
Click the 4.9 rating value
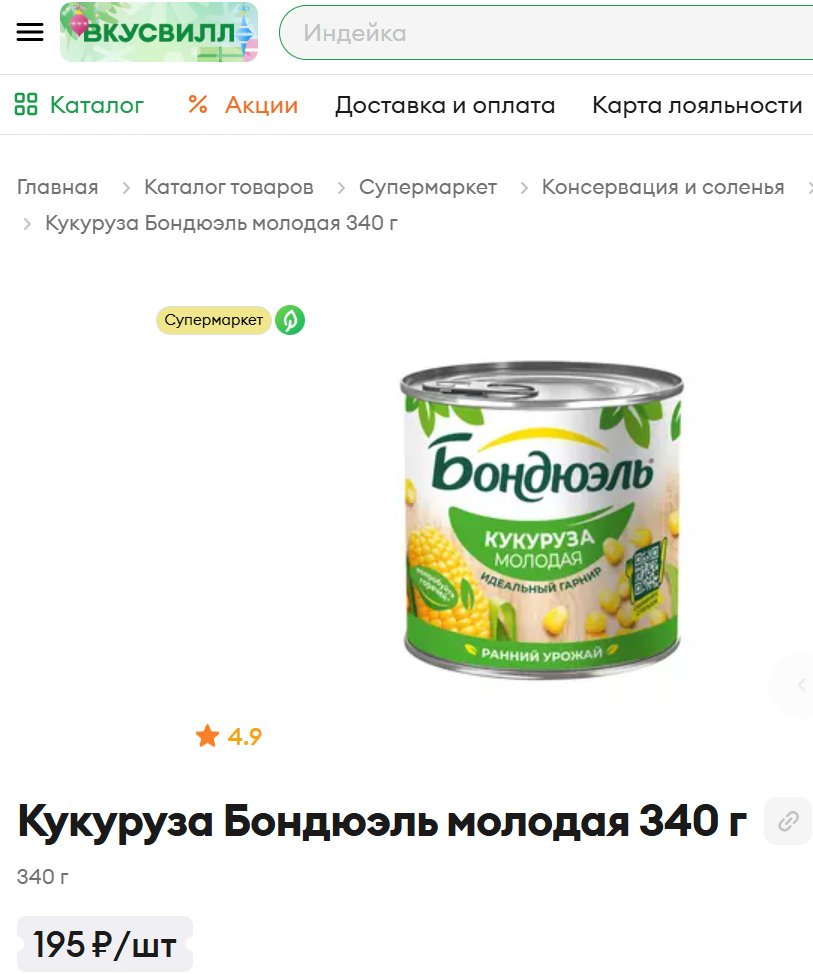coord(244,737)
